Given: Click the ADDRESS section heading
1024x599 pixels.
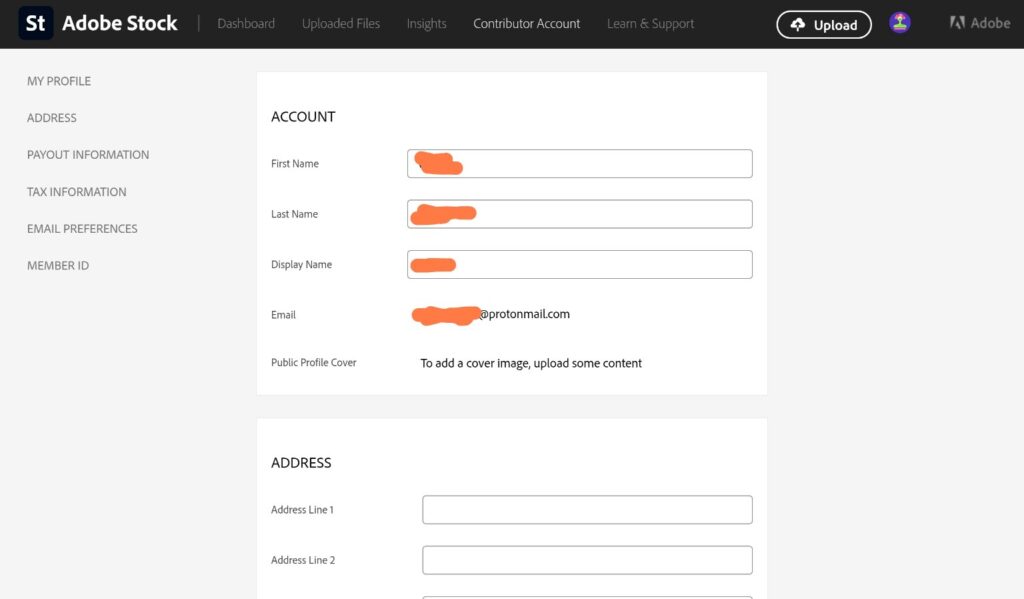Looking at the screenshot, I should [x=301, y=462].
